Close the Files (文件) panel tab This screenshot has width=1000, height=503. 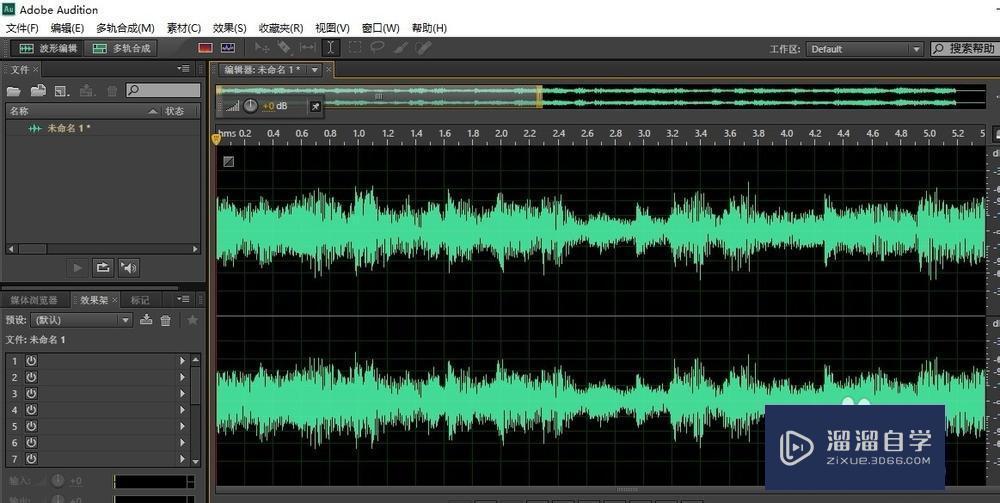[36, 69]
